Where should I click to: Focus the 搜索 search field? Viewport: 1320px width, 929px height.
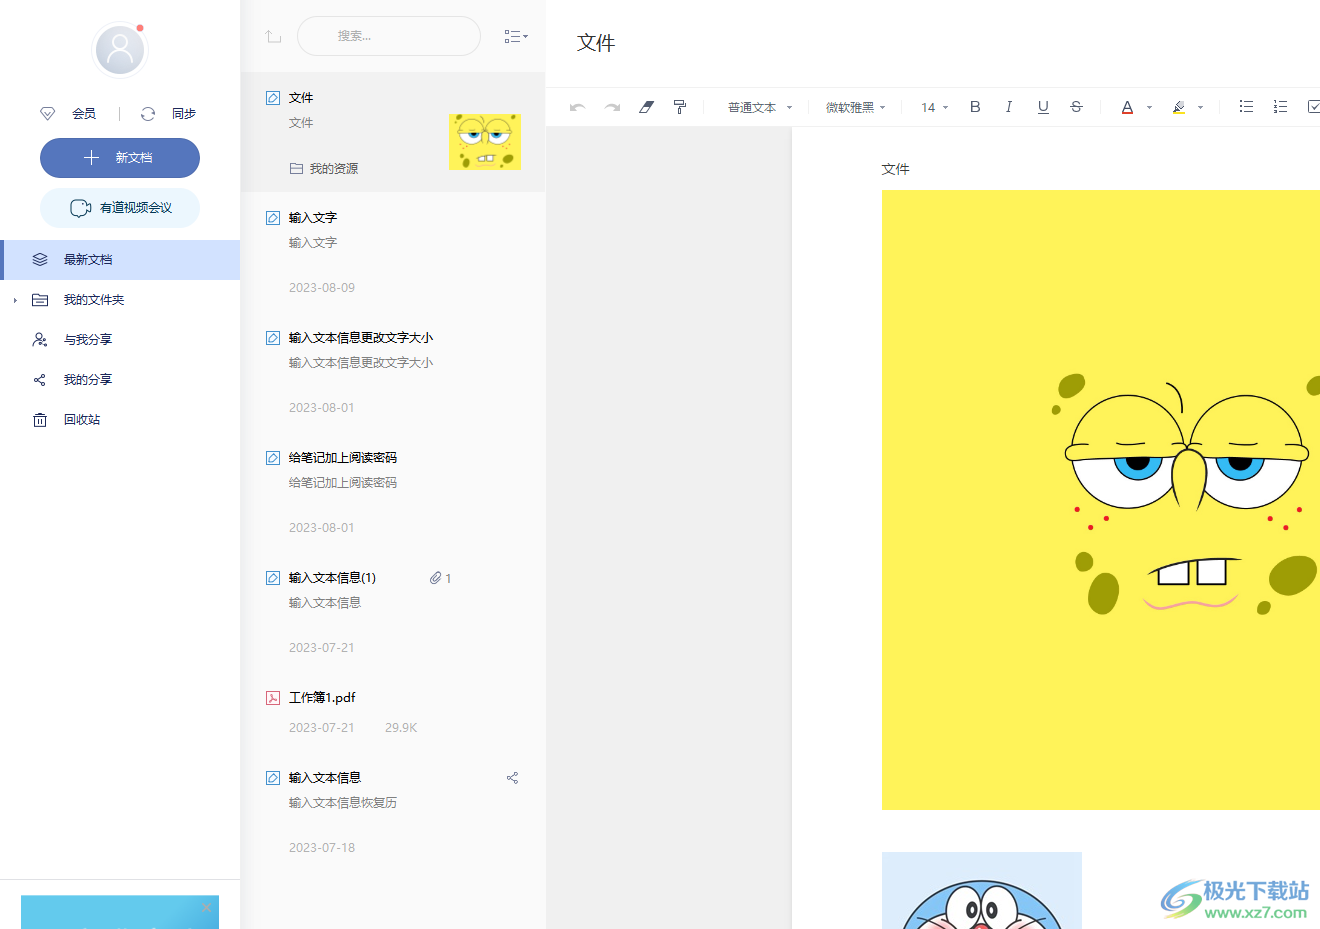(x=389, y=36)
